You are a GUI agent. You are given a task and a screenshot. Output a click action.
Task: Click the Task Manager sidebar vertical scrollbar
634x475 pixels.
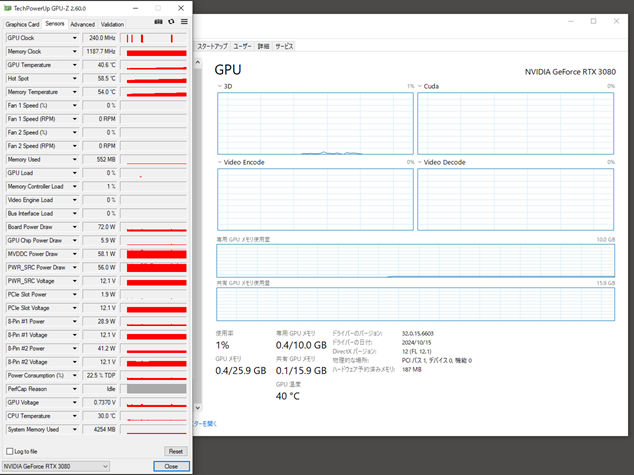pos(198,235)
